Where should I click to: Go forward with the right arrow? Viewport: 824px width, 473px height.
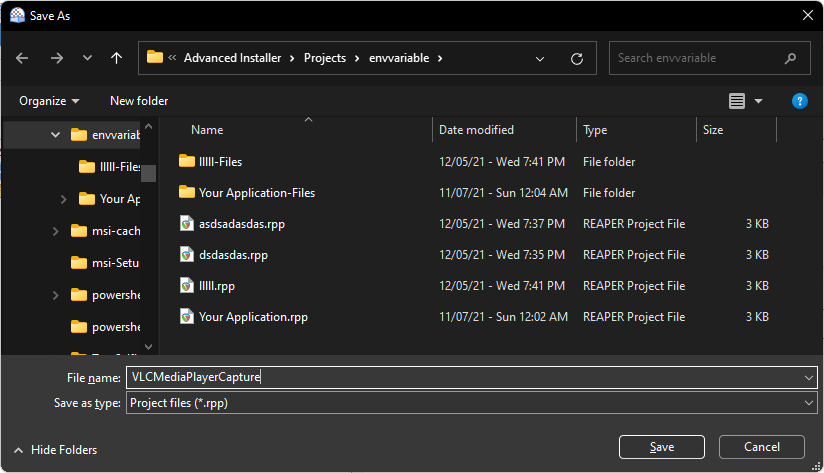(57, 58)
